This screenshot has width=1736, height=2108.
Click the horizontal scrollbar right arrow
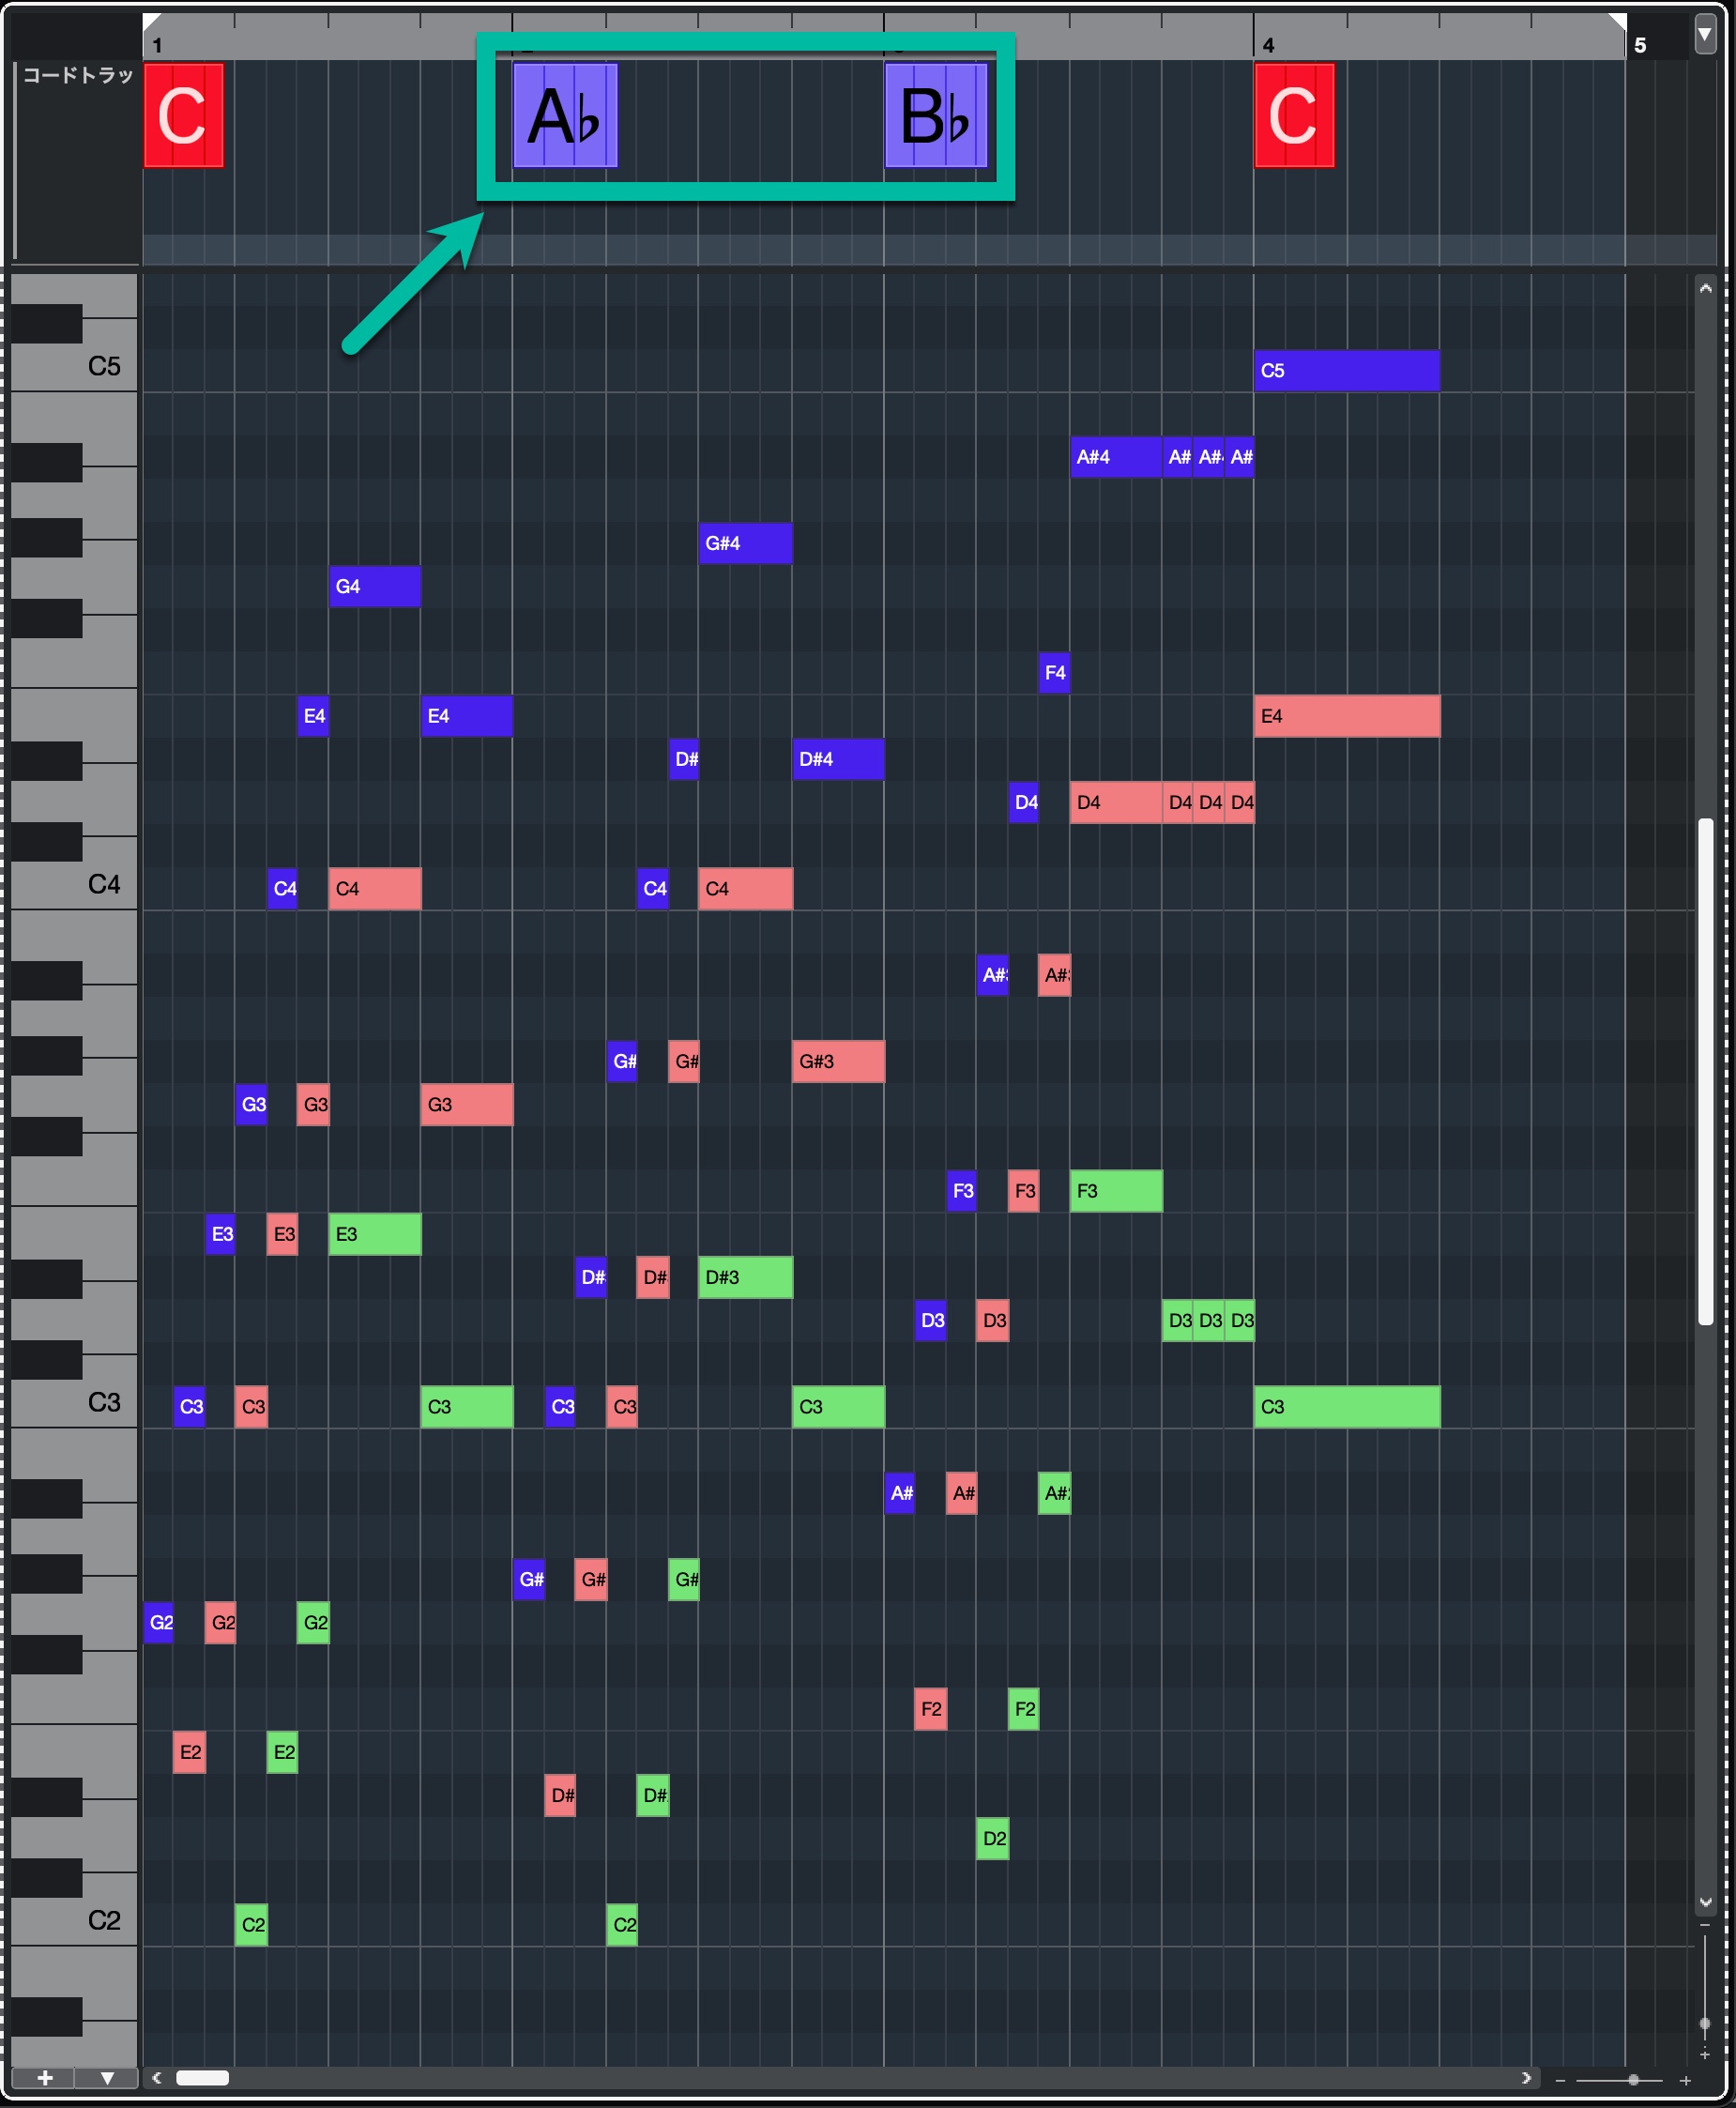tap(1526, 2078)
